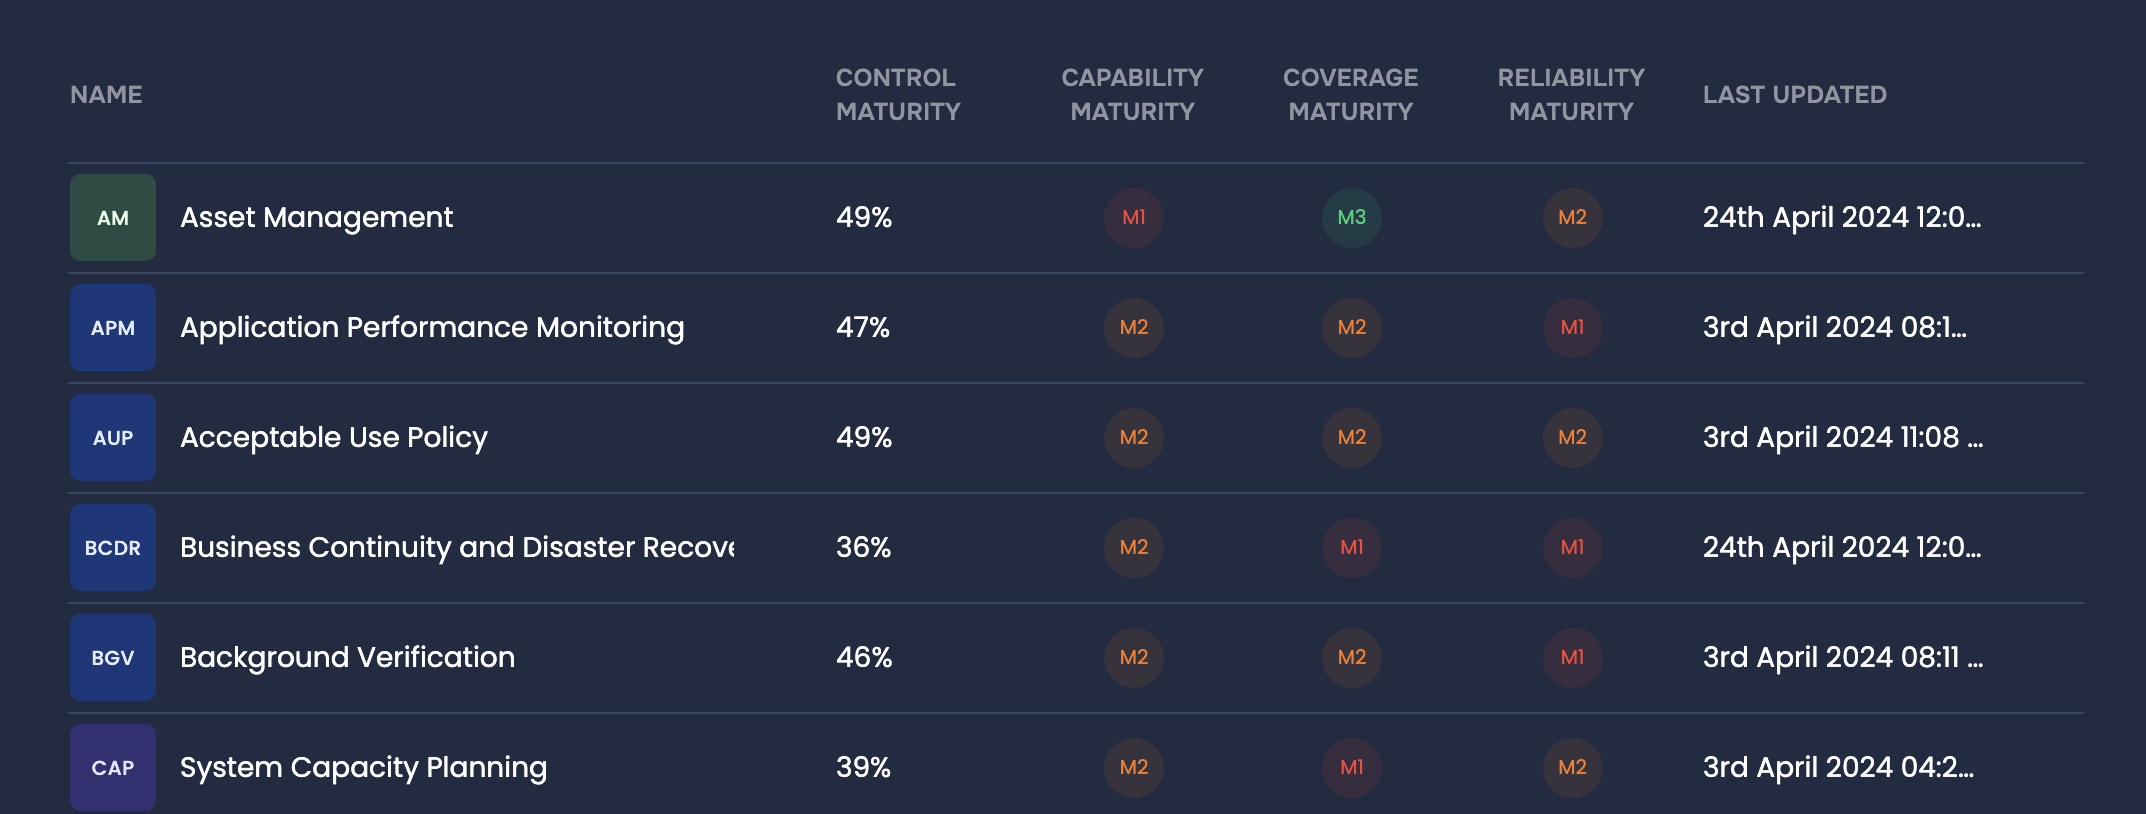Open System Capacity Planning entry
The width and height of the screenshot is (2146, 814).
pos(363,768)
